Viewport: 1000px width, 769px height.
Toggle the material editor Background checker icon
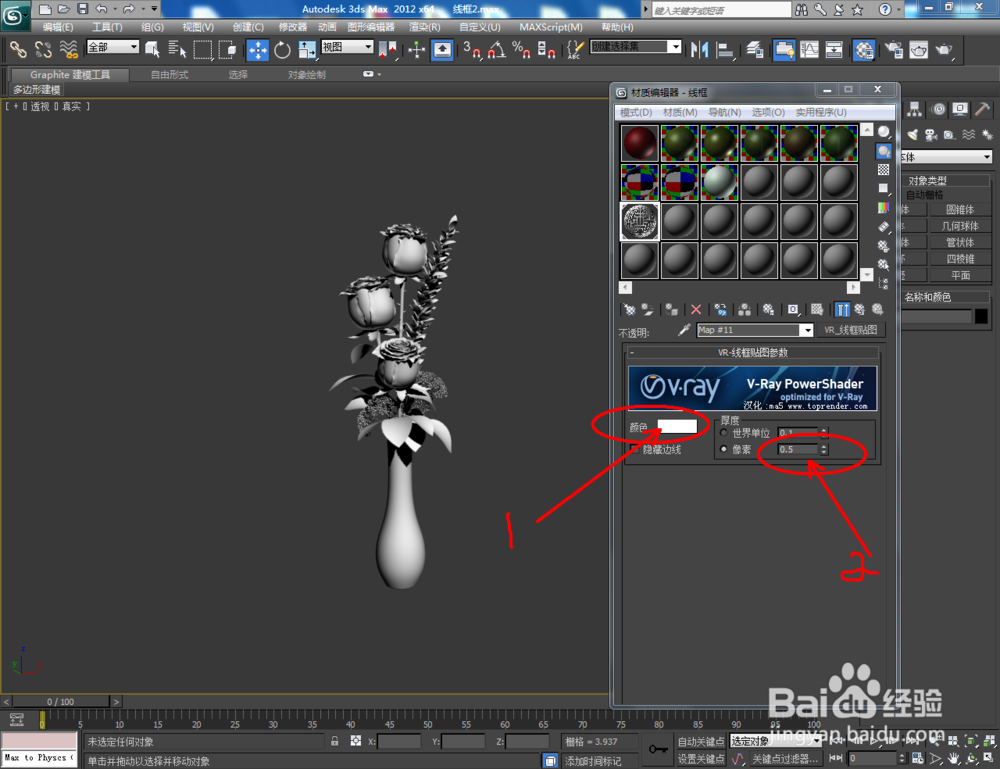pos(883,170)
